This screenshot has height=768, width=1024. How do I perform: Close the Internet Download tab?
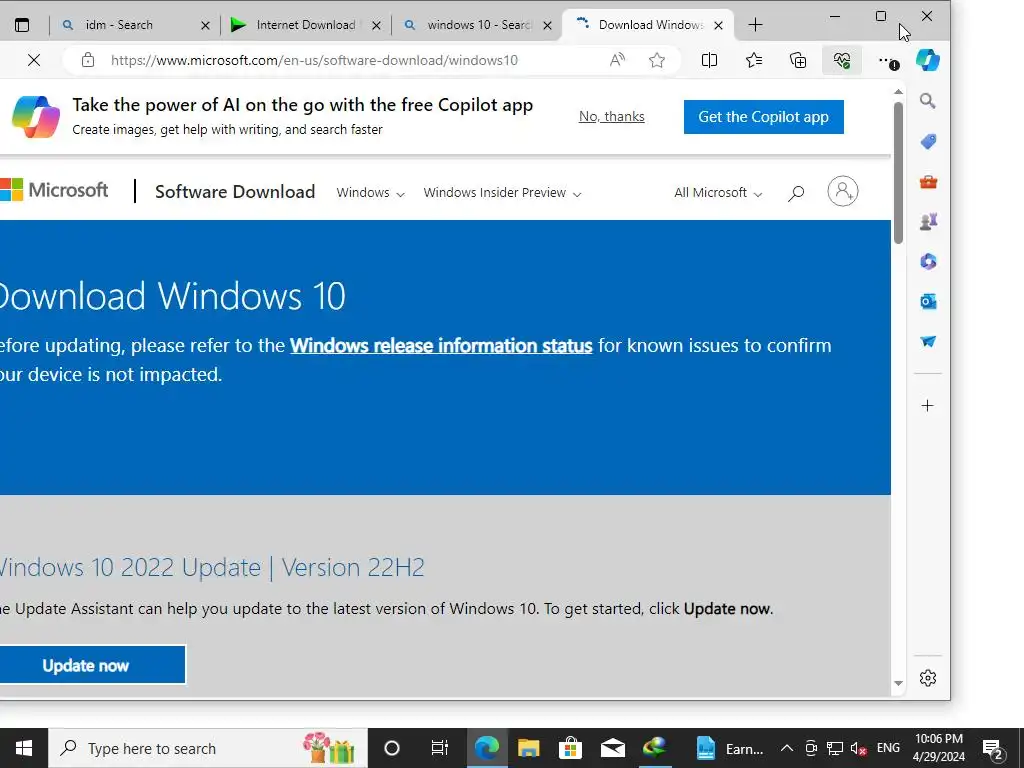[x=376, y=25]
